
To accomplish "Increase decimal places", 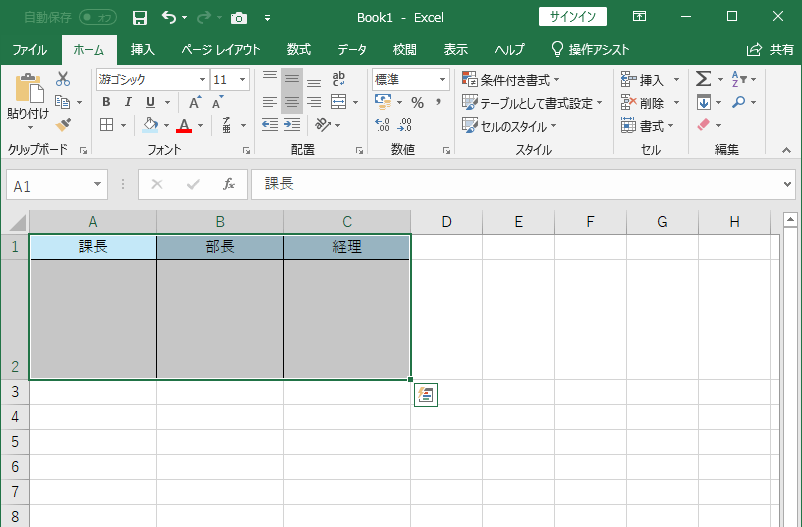I will pos(382,125).
